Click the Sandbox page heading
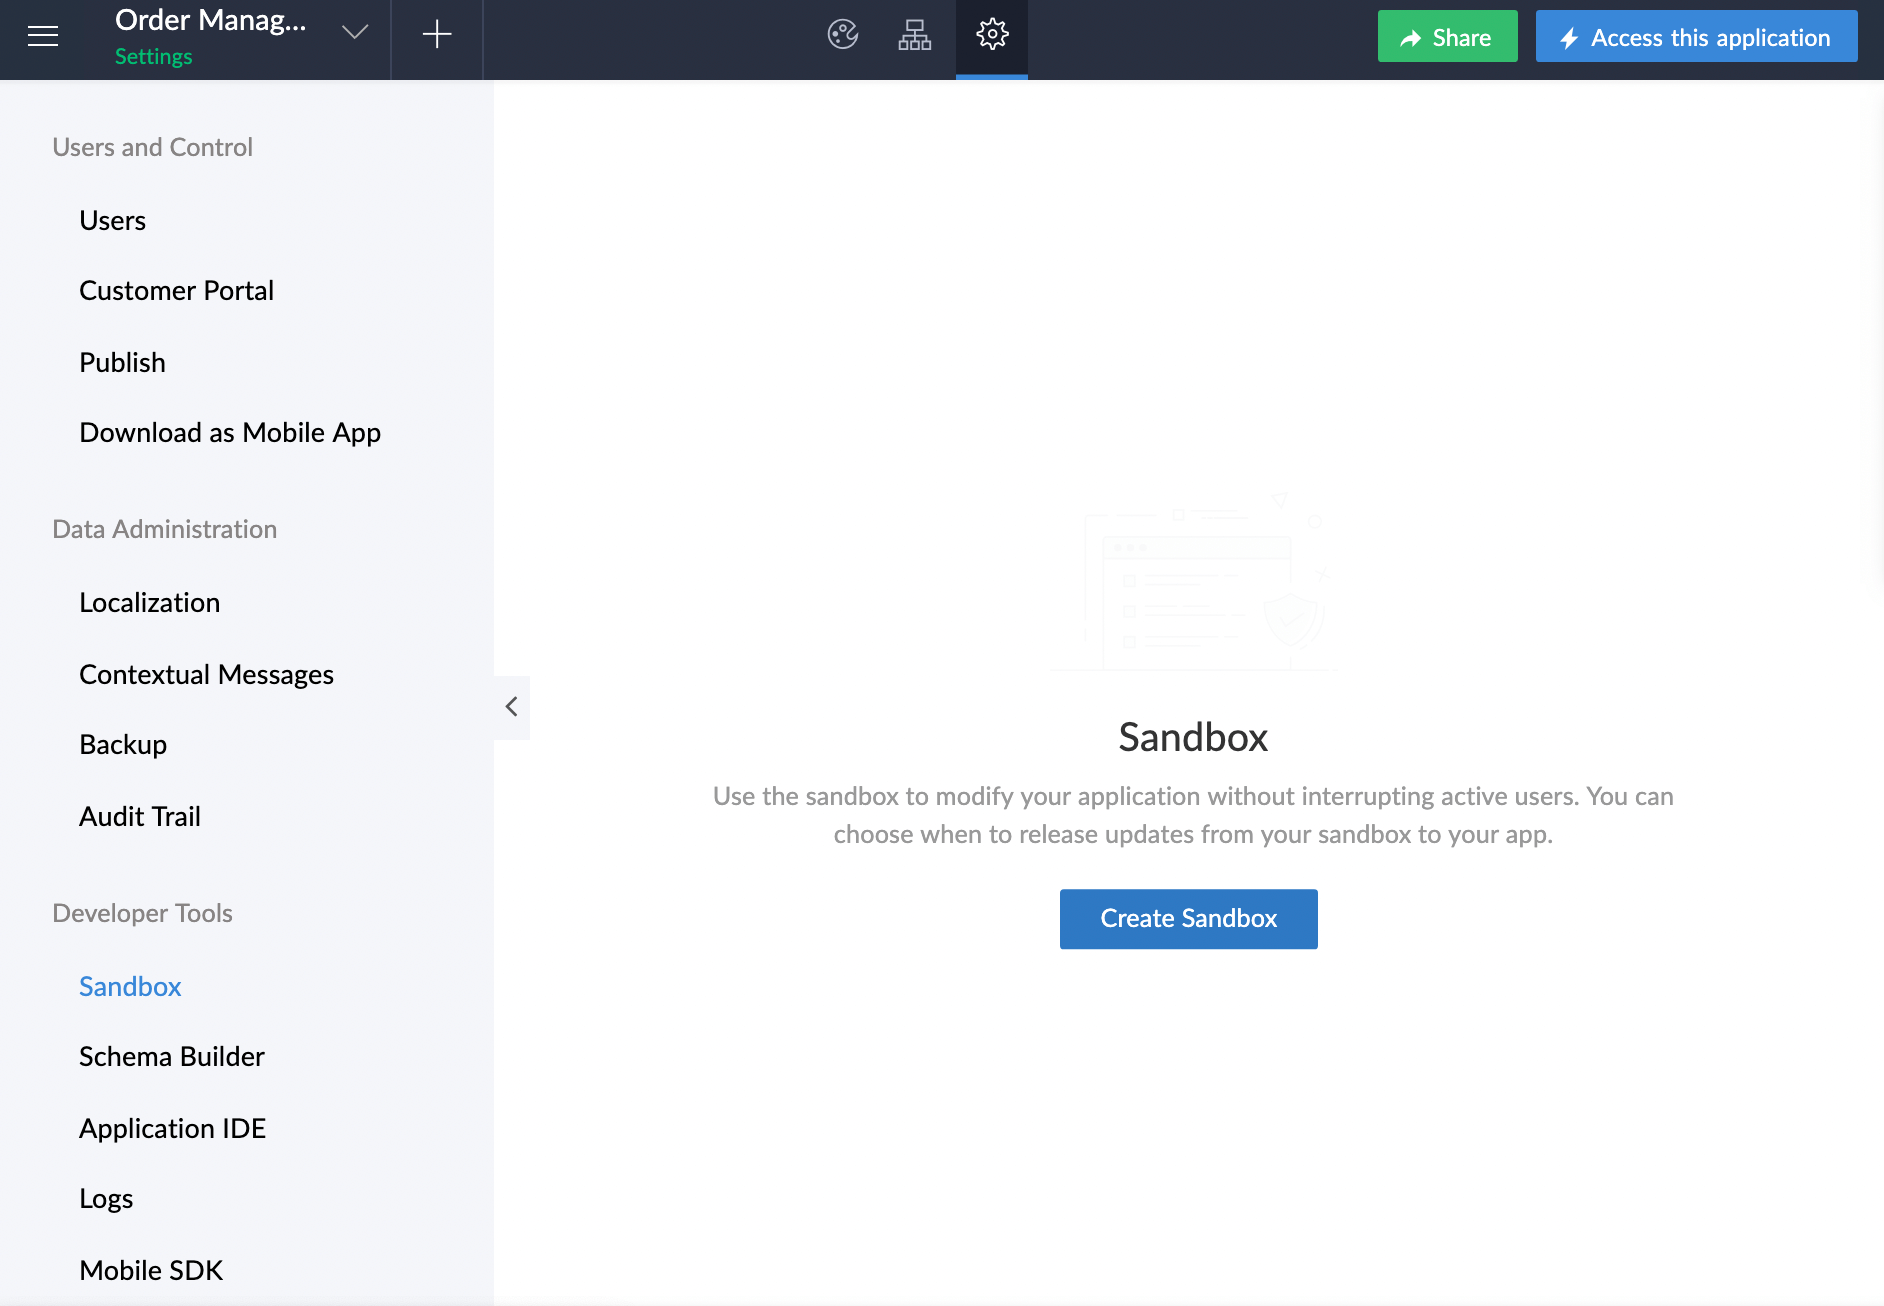The width and height of the screenshot is (1884, 1306). coord(1193,738)
